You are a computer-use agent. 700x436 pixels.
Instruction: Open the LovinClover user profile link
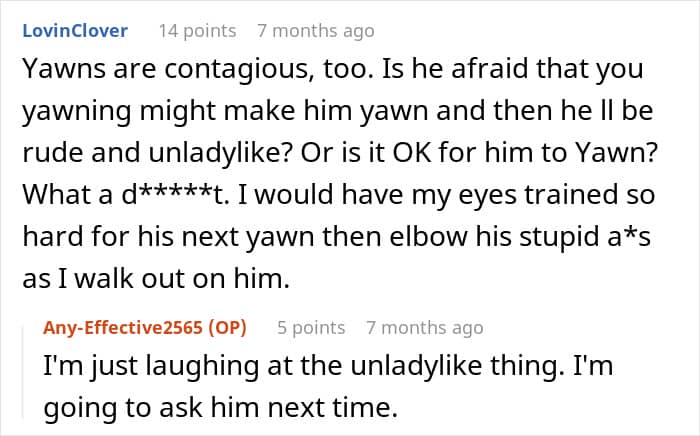75,31
